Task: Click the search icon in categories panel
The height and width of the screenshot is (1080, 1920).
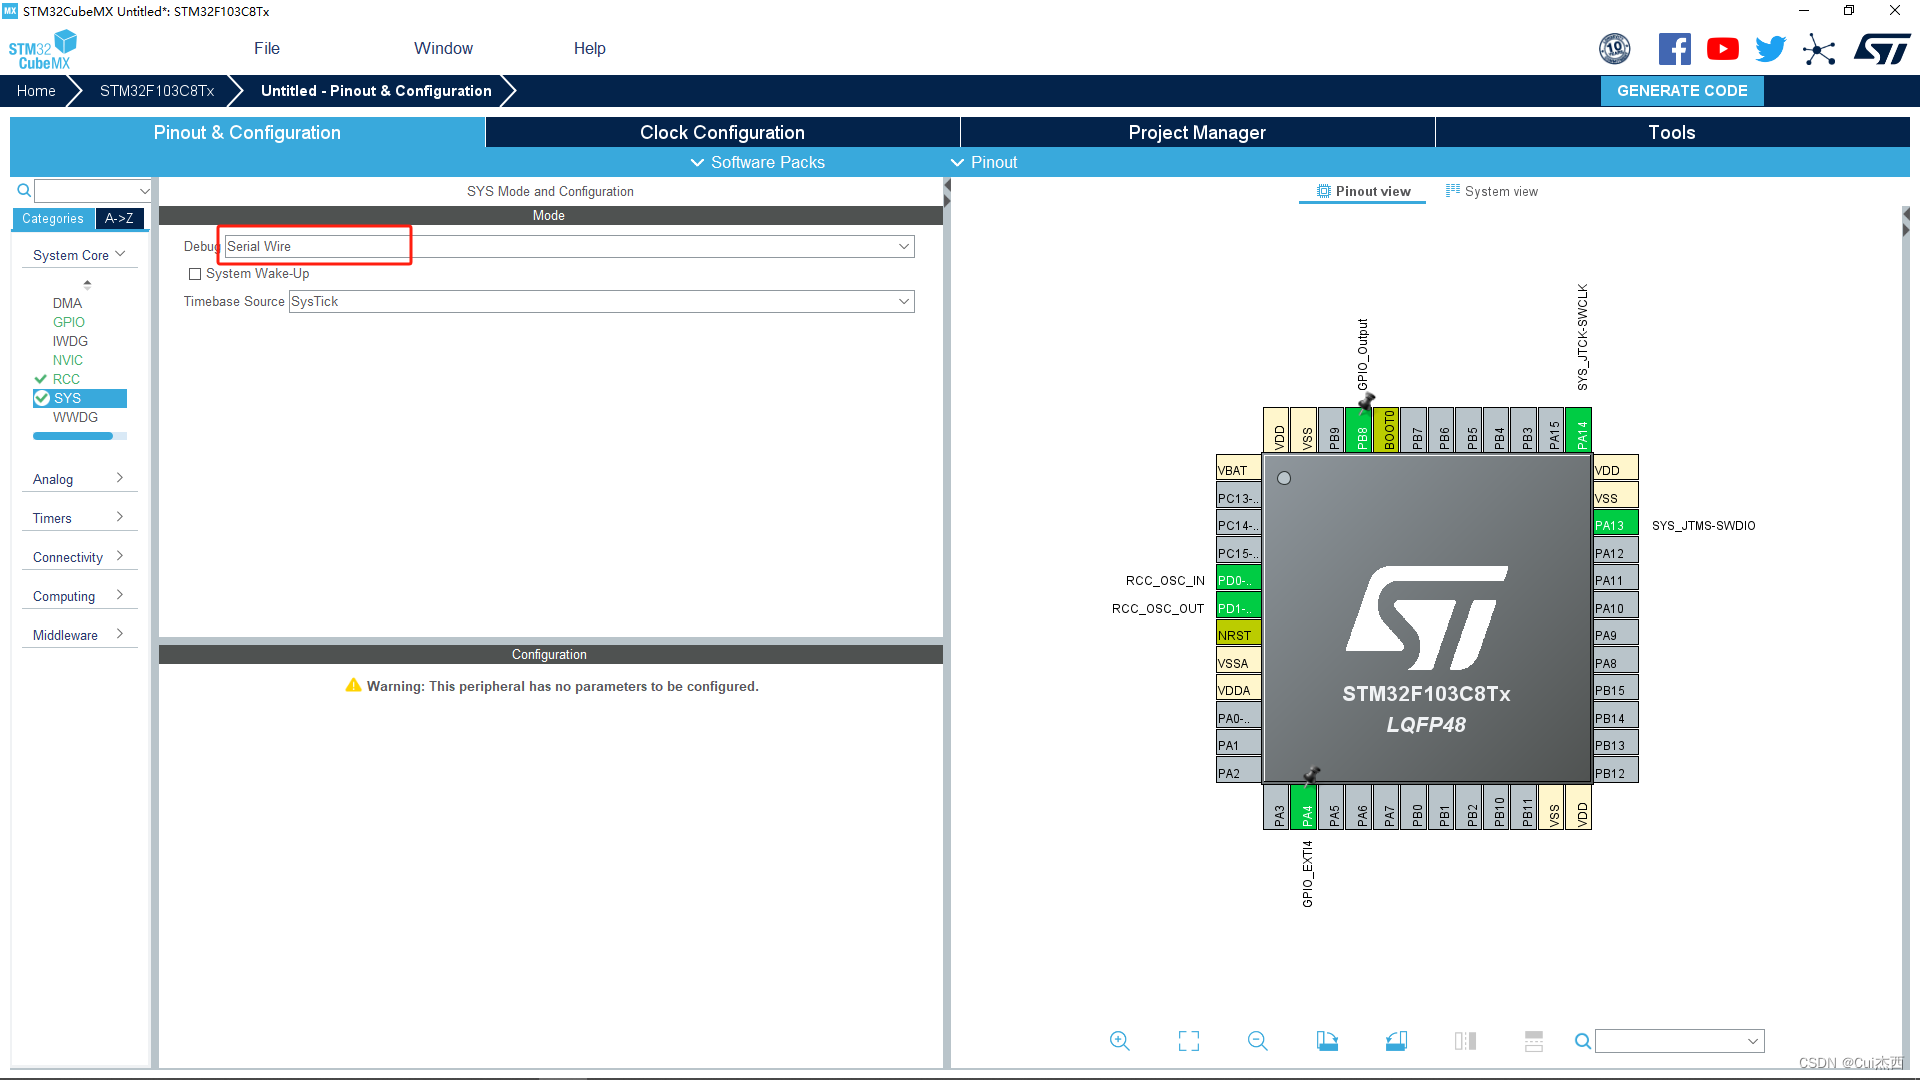Action: [22, 189]
